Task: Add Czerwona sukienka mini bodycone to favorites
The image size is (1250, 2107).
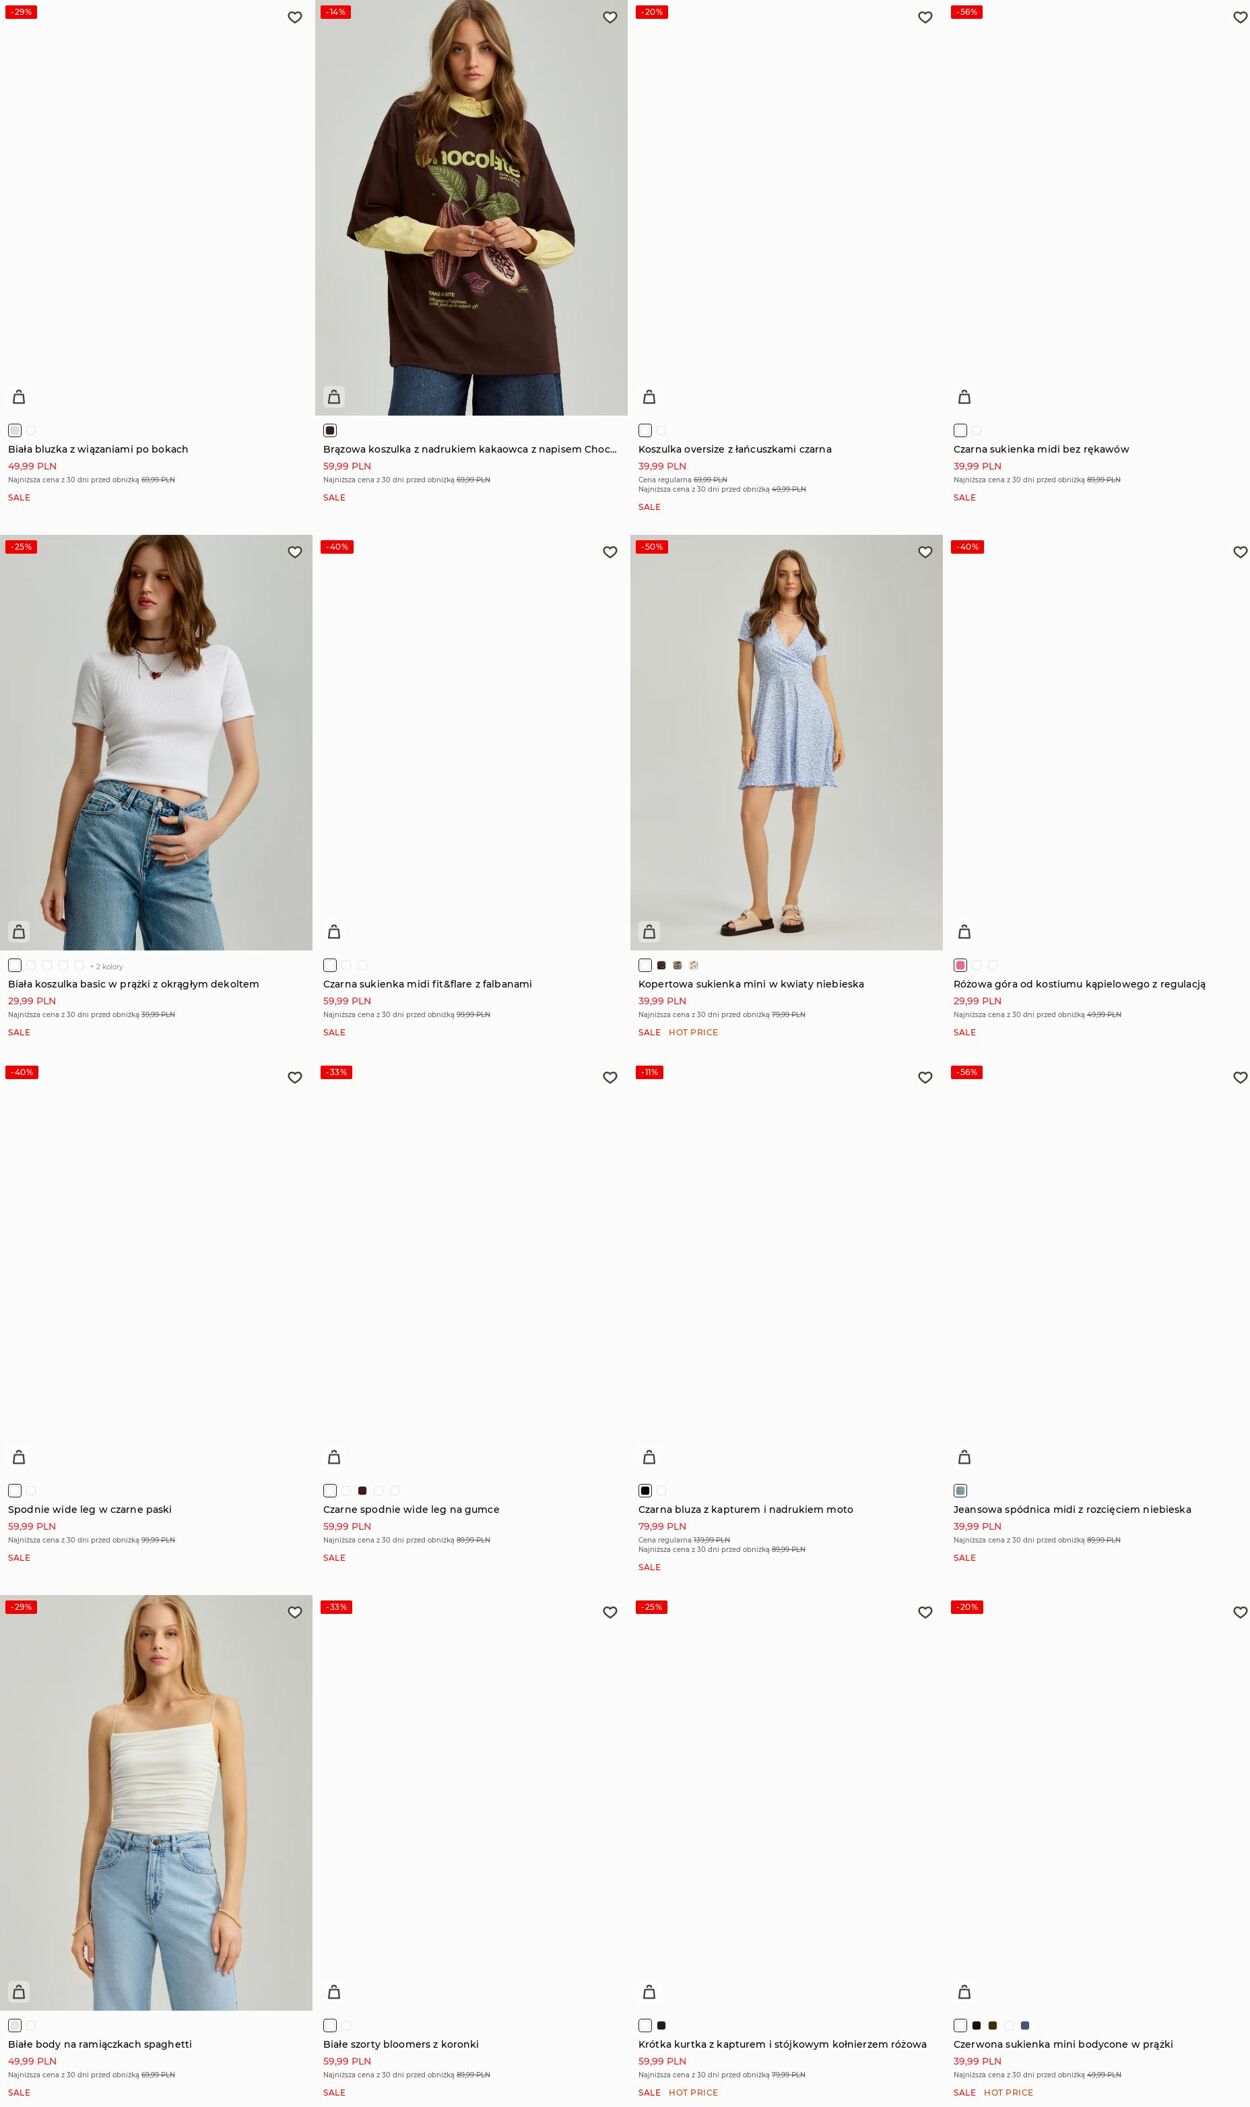Action: (x=1240, y=1612)
